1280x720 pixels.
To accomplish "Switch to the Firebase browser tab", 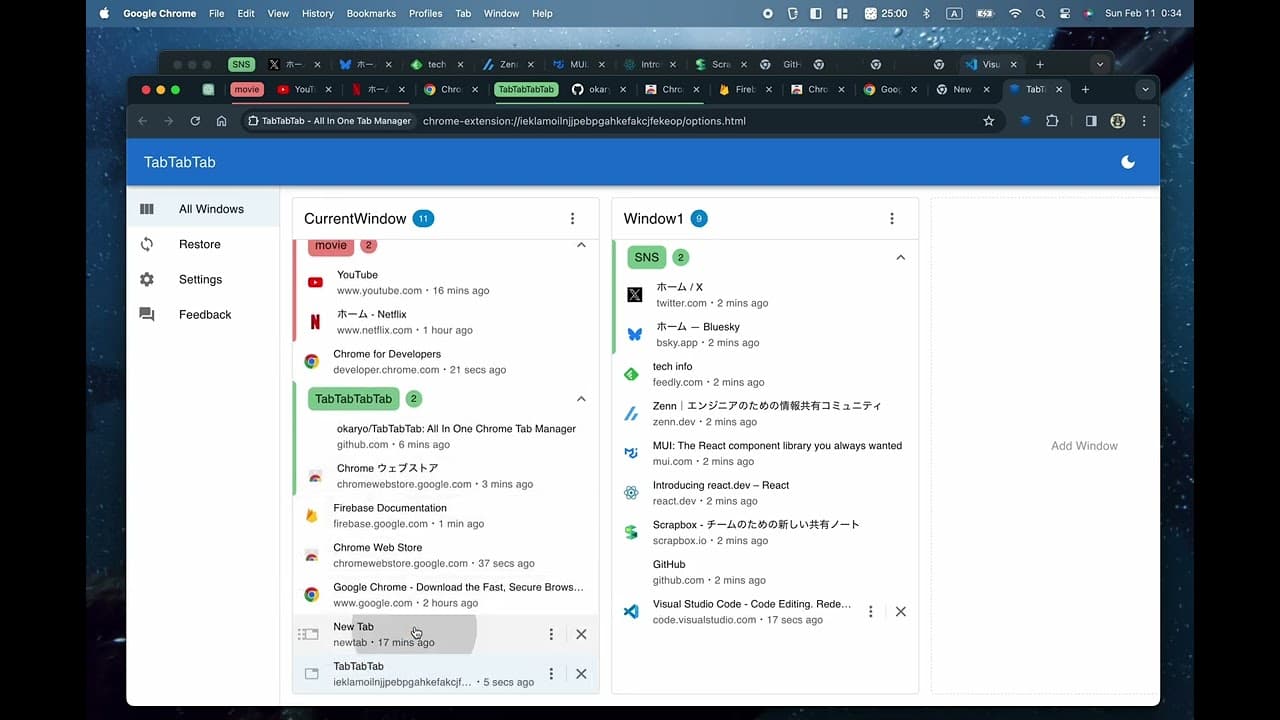I will tap(745, 89).
